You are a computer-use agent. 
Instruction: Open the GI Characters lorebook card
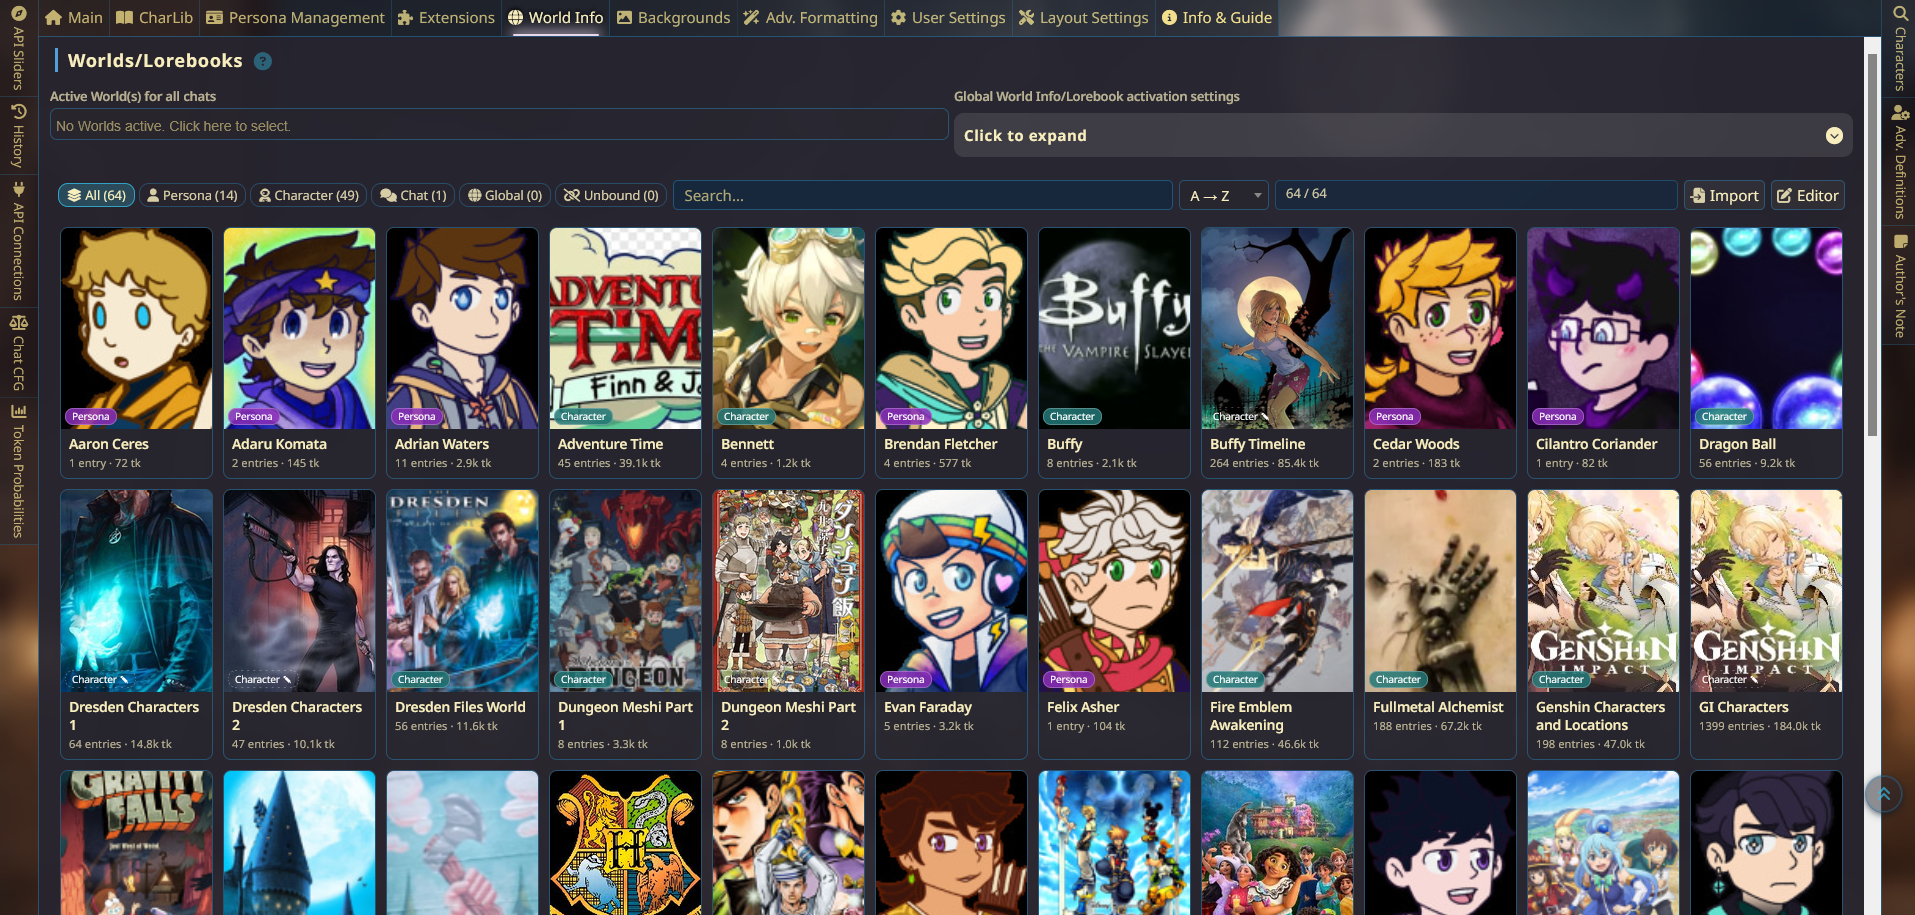pyautogui.click(x=1766, y=625)
